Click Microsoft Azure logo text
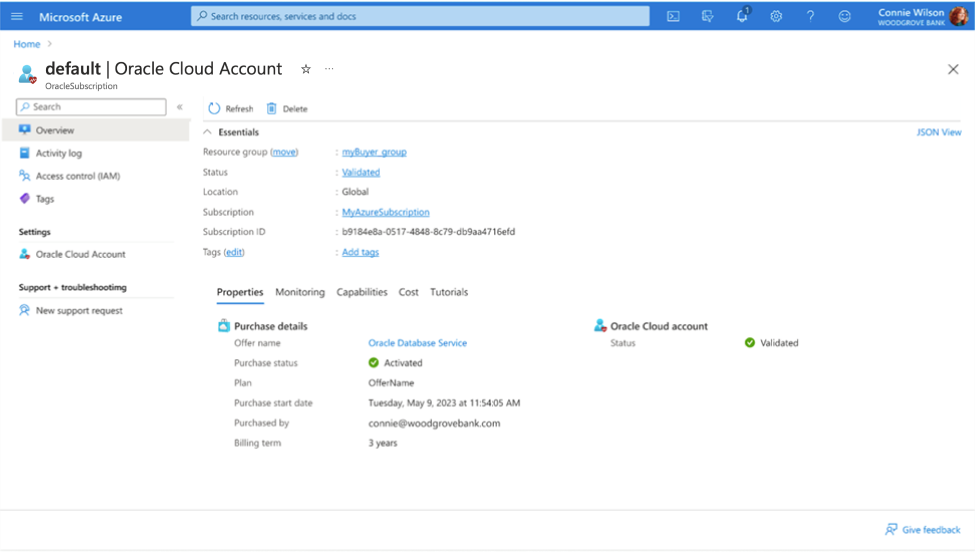 point(80,17)
